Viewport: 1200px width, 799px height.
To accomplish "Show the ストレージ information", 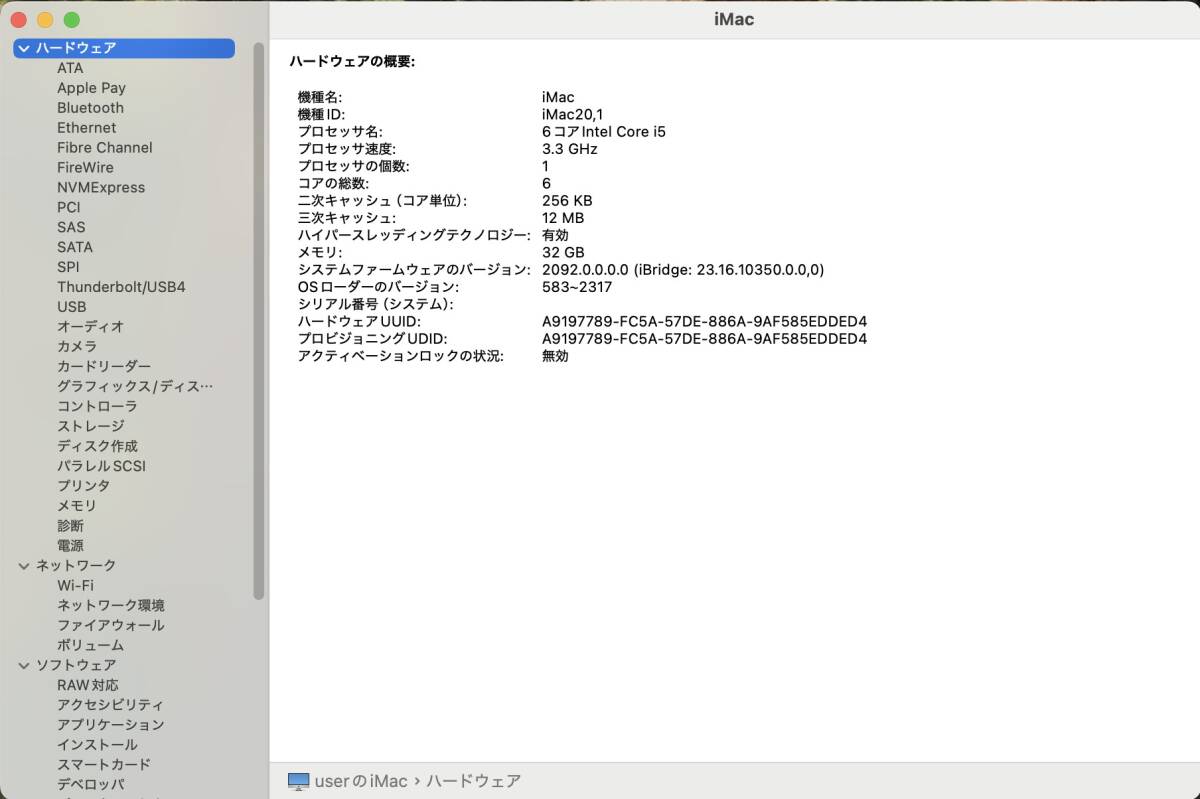I will click(90, 426).
